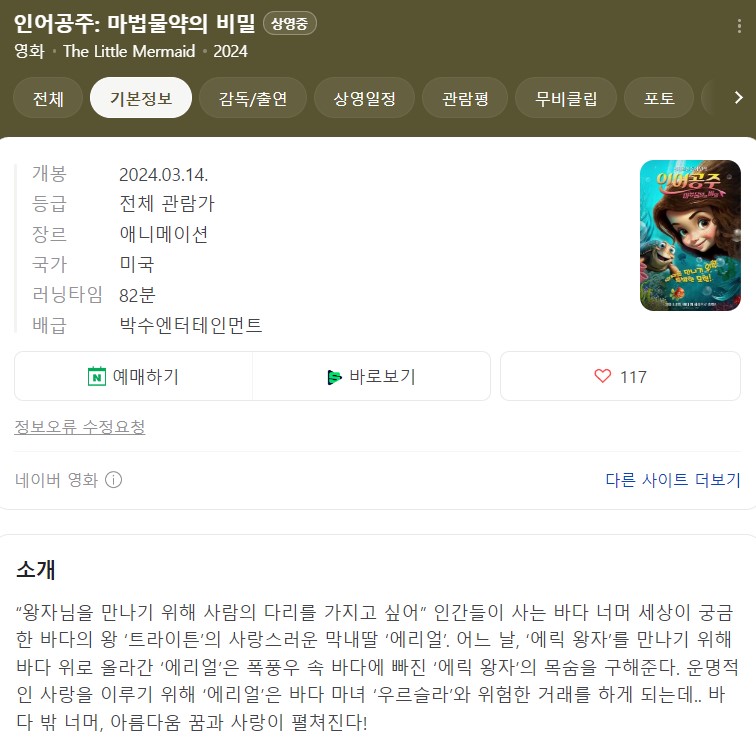Select the 전체 tab
Image resolution: width=756 pixels, height=750 pixels.
pos(48,98)
